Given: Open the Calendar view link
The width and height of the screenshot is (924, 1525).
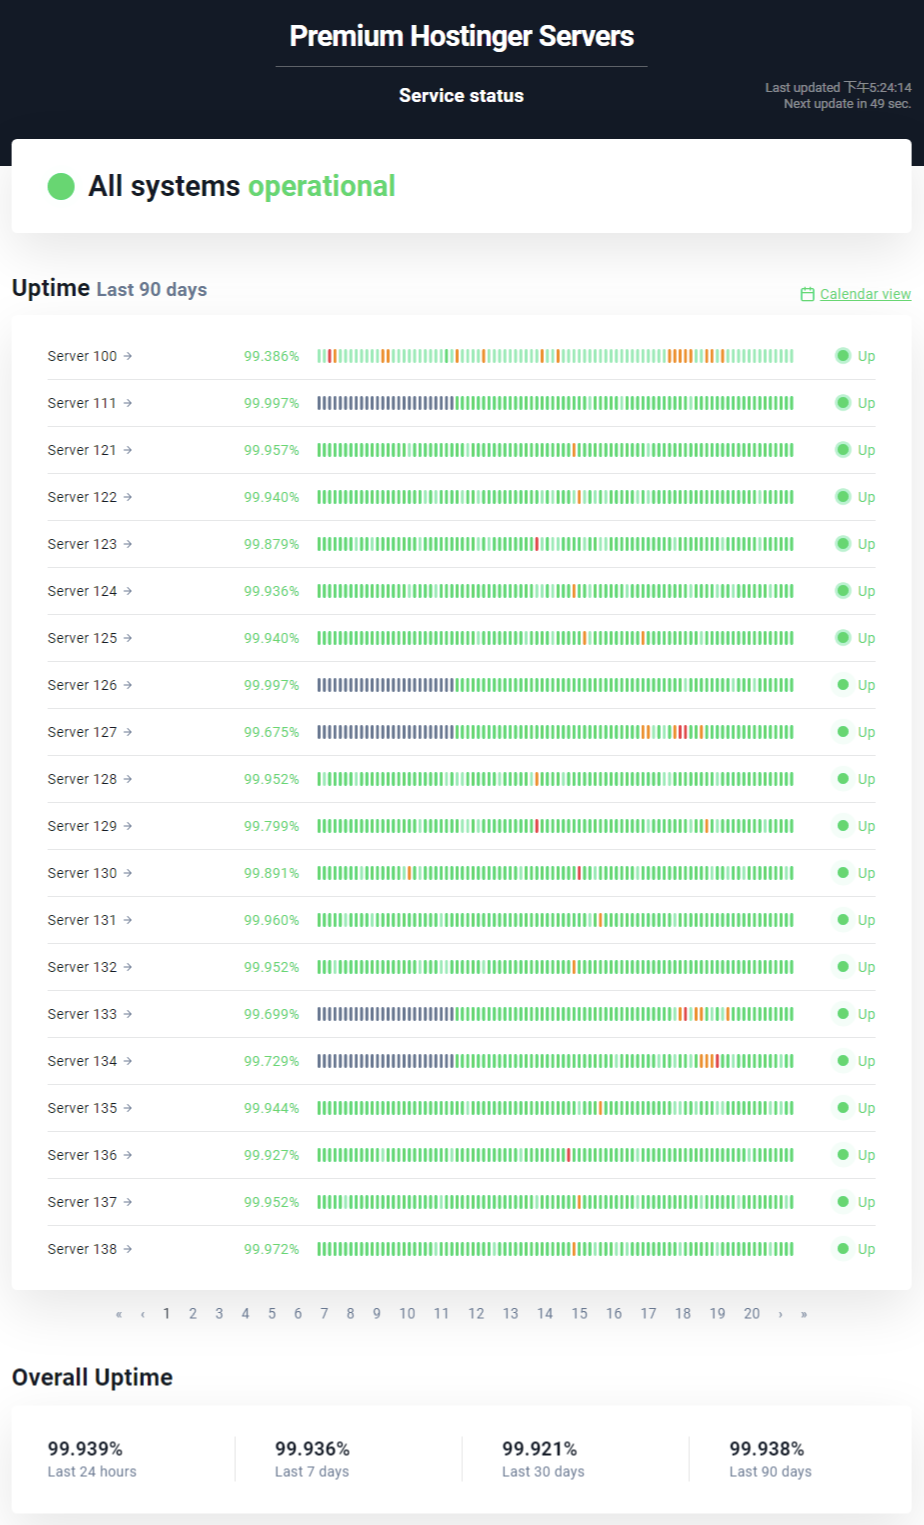Looking at the screenshot, I should click(865, 294).
